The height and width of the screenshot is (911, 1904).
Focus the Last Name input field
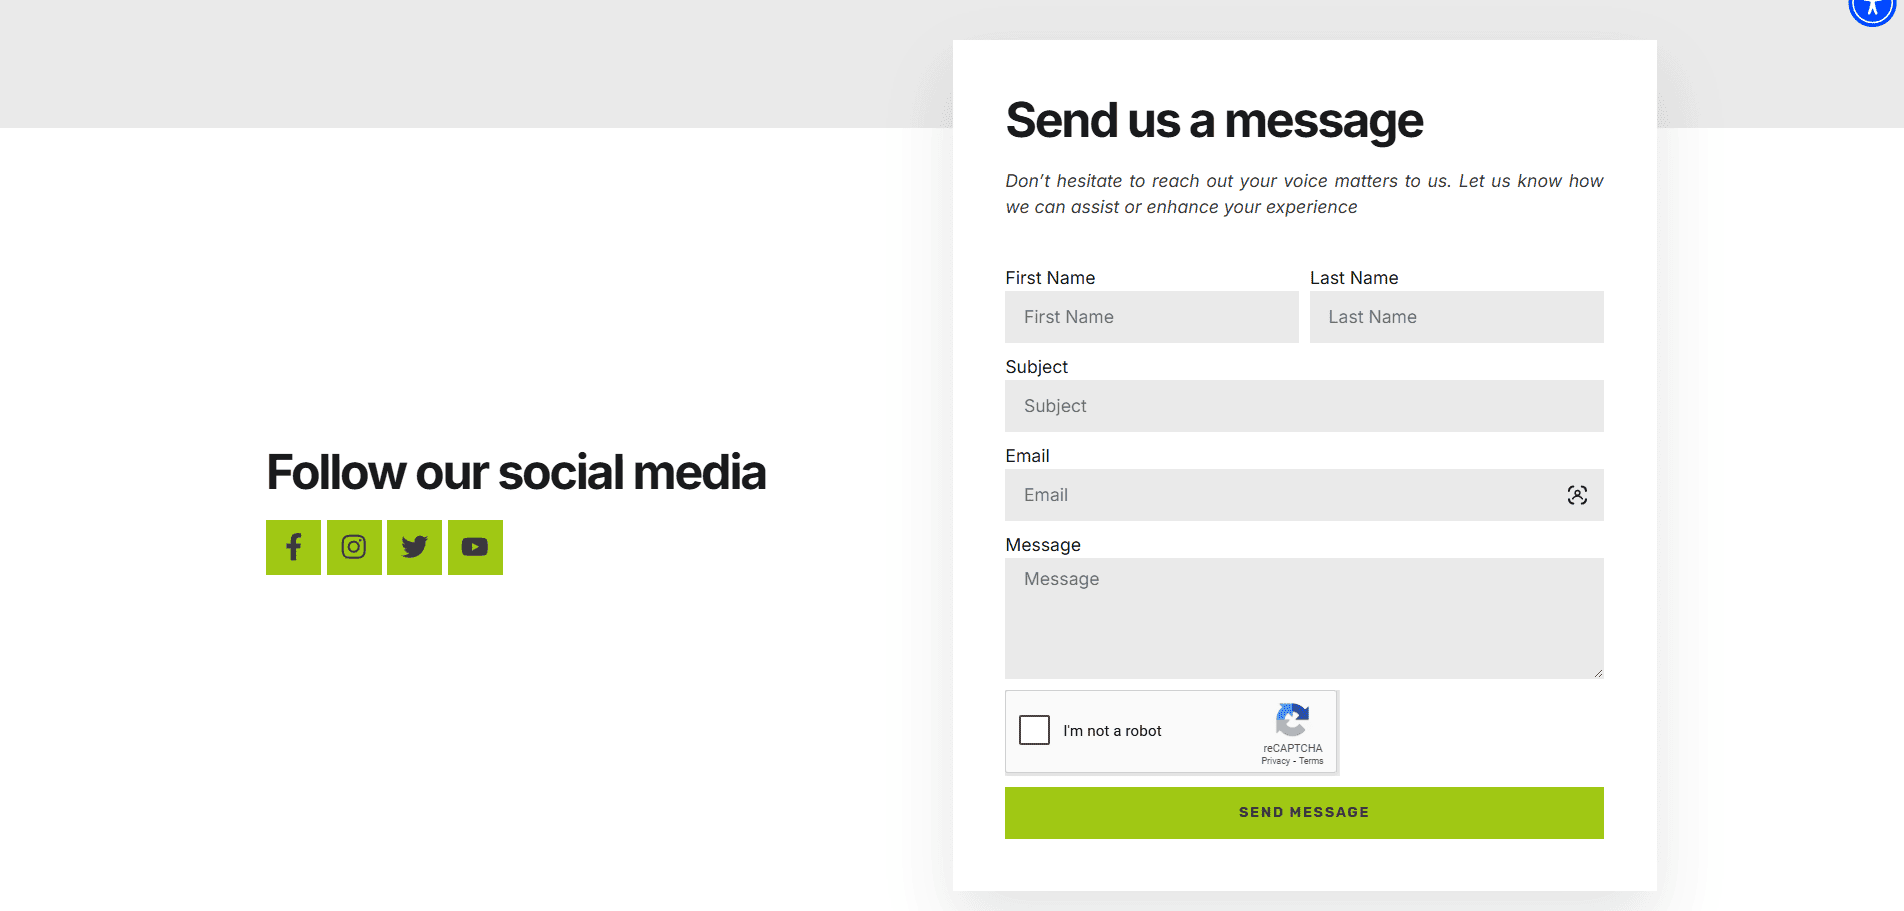[1457, 317]
